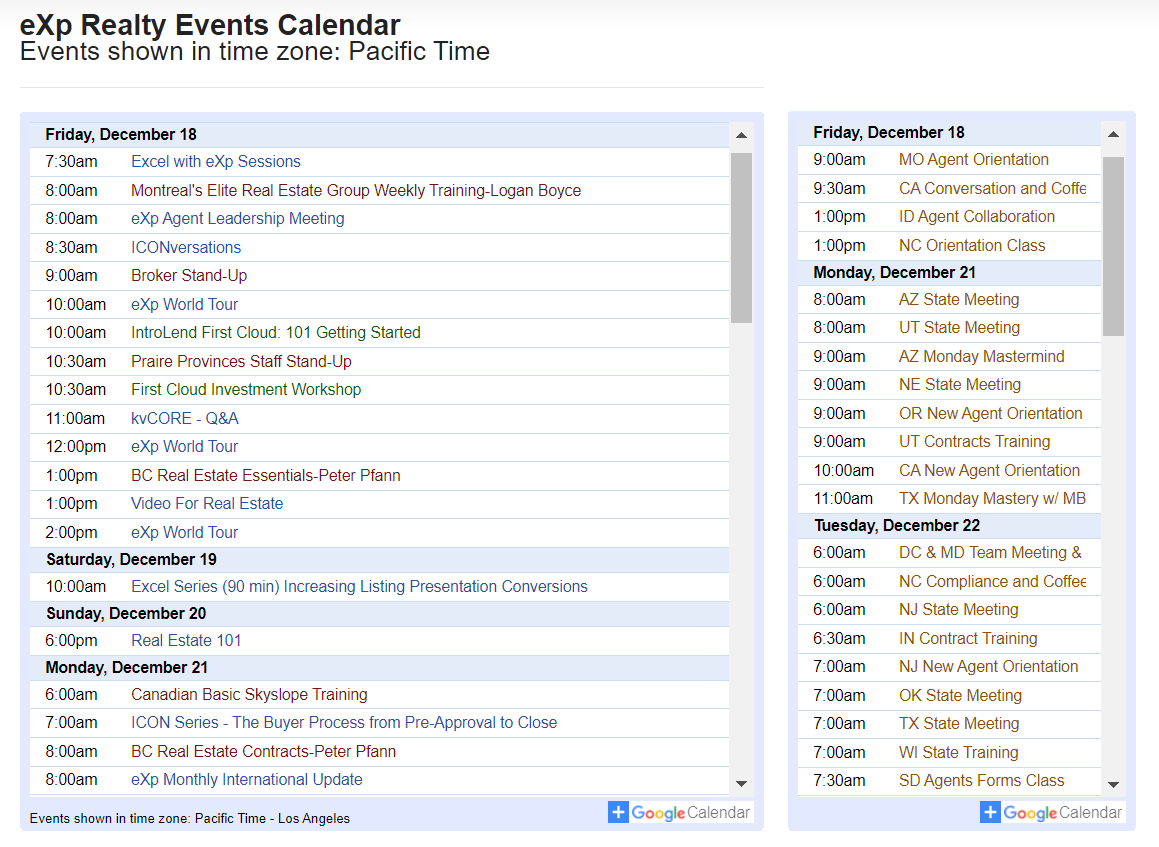1159x847 pixels.
Task: Open the NJ New Agent Orientation event
Action: coord(988,667)
